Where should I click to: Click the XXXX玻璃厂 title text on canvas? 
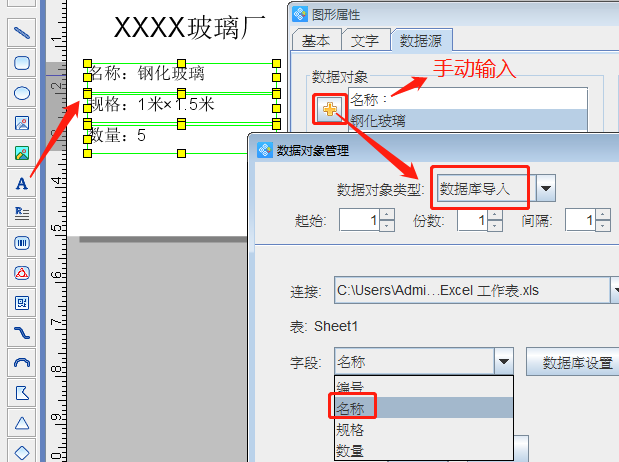(189, 28)
